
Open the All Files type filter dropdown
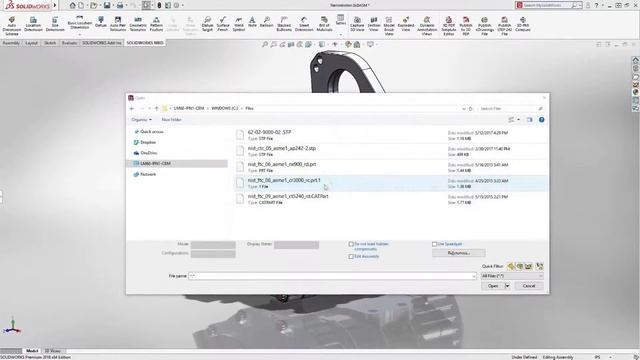point(512,276)
